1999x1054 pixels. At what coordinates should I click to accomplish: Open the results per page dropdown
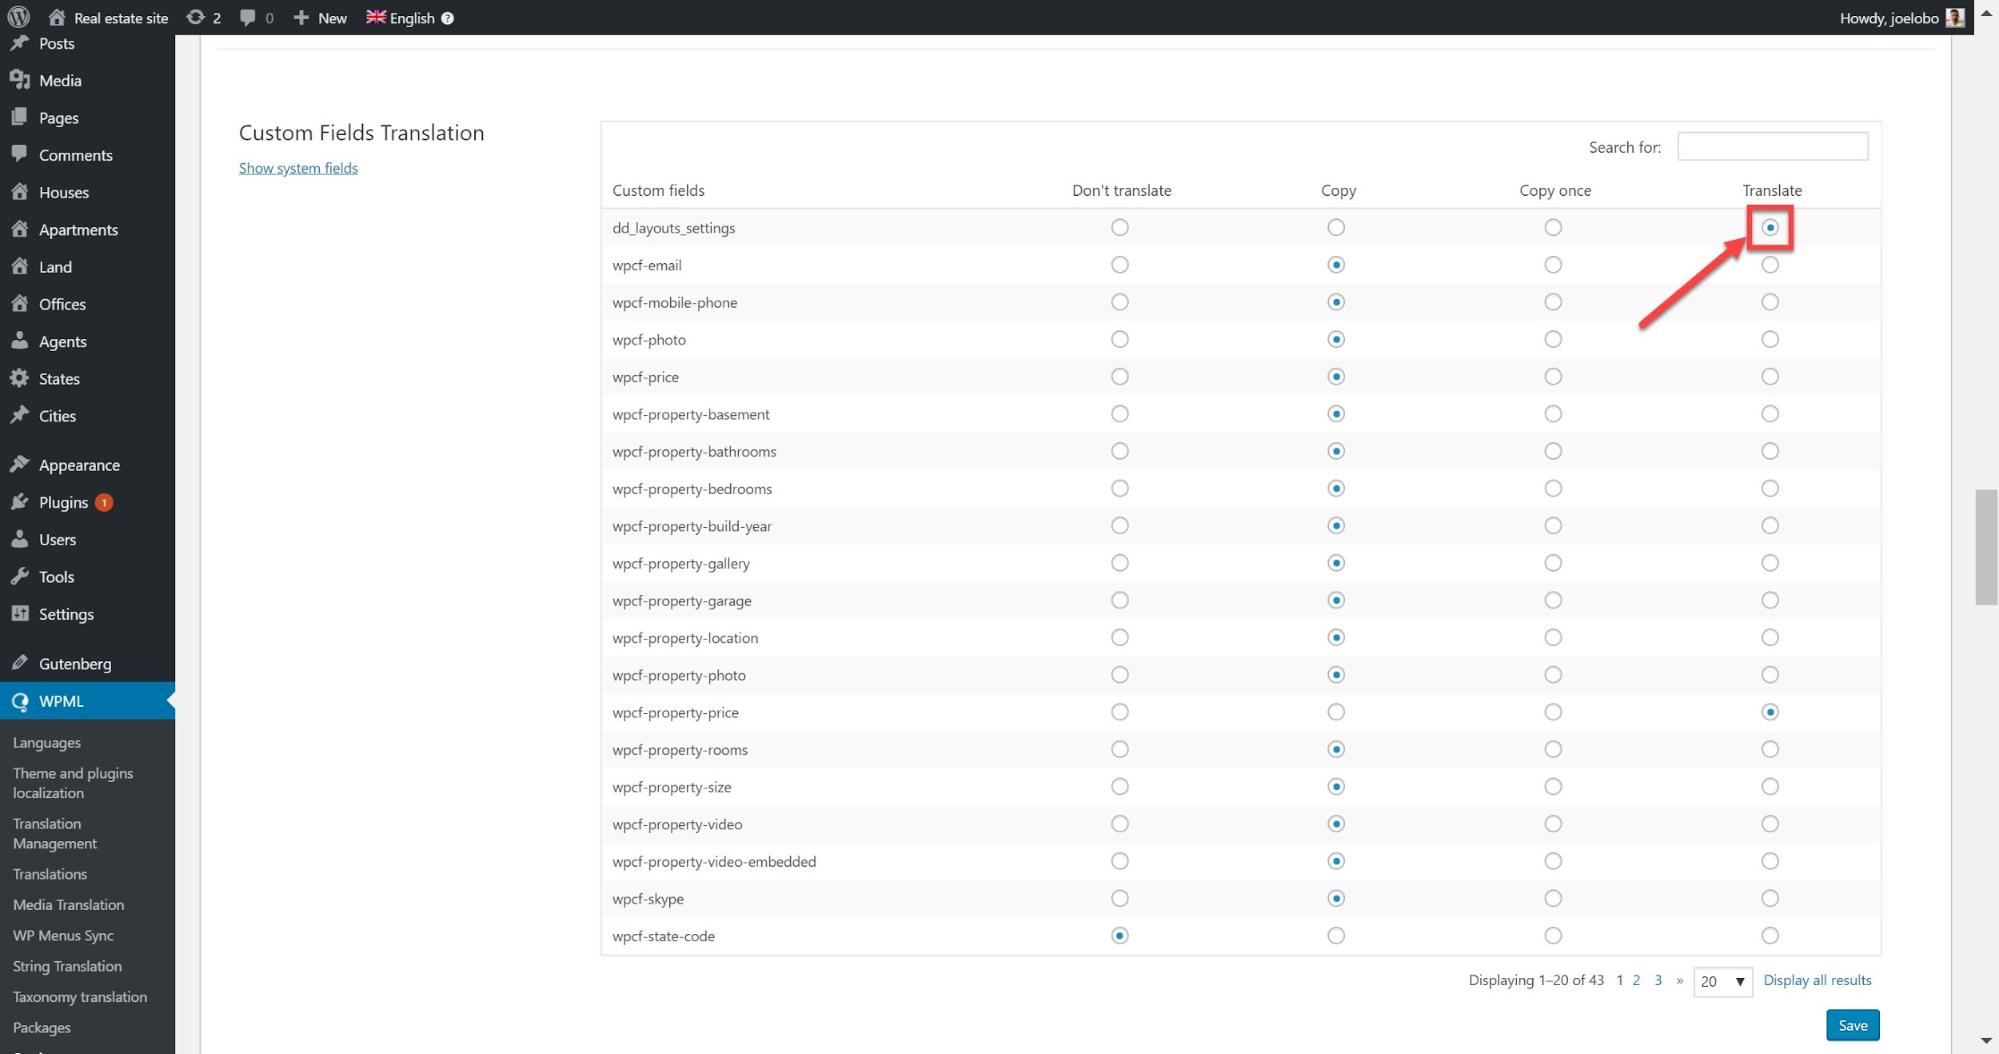[1722, 981]
